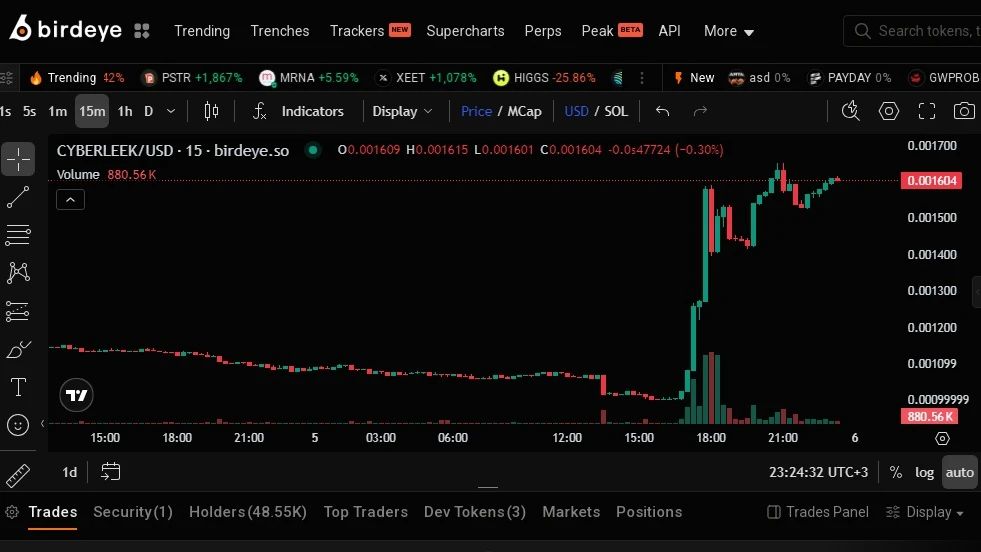This screenshot has height=552, width=981.
Task: Open the chart Display dropdown
Action: click(402, 111)
